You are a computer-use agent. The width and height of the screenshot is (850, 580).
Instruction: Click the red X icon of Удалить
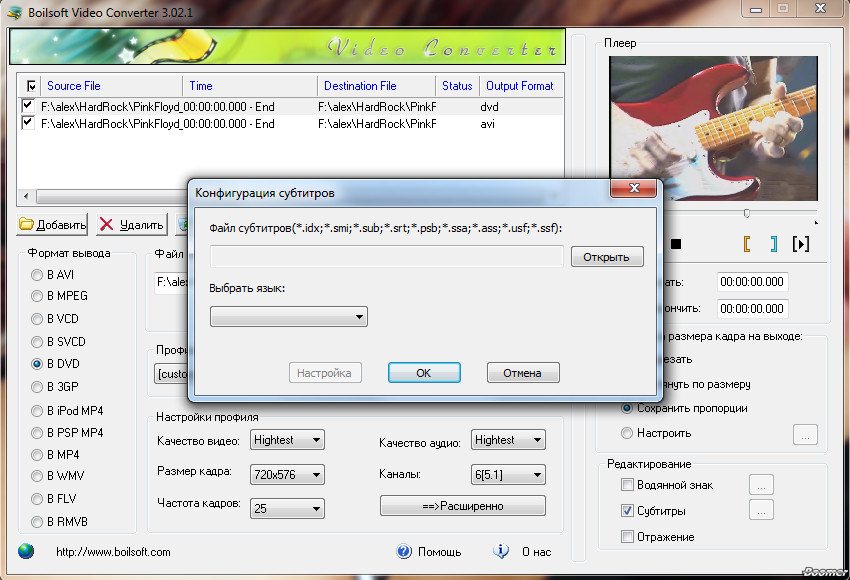[107, 224]
